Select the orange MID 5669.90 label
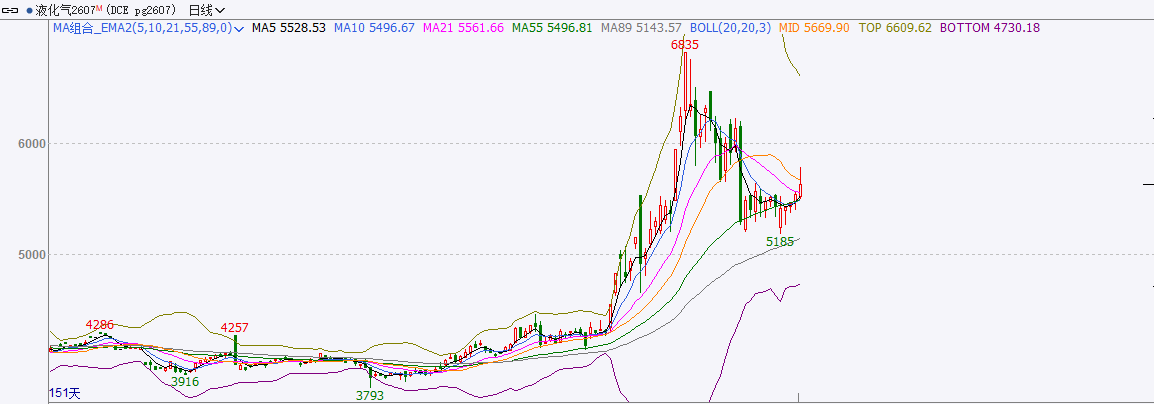The height and width of the screenshot is (404, 1154). (814, 28)
